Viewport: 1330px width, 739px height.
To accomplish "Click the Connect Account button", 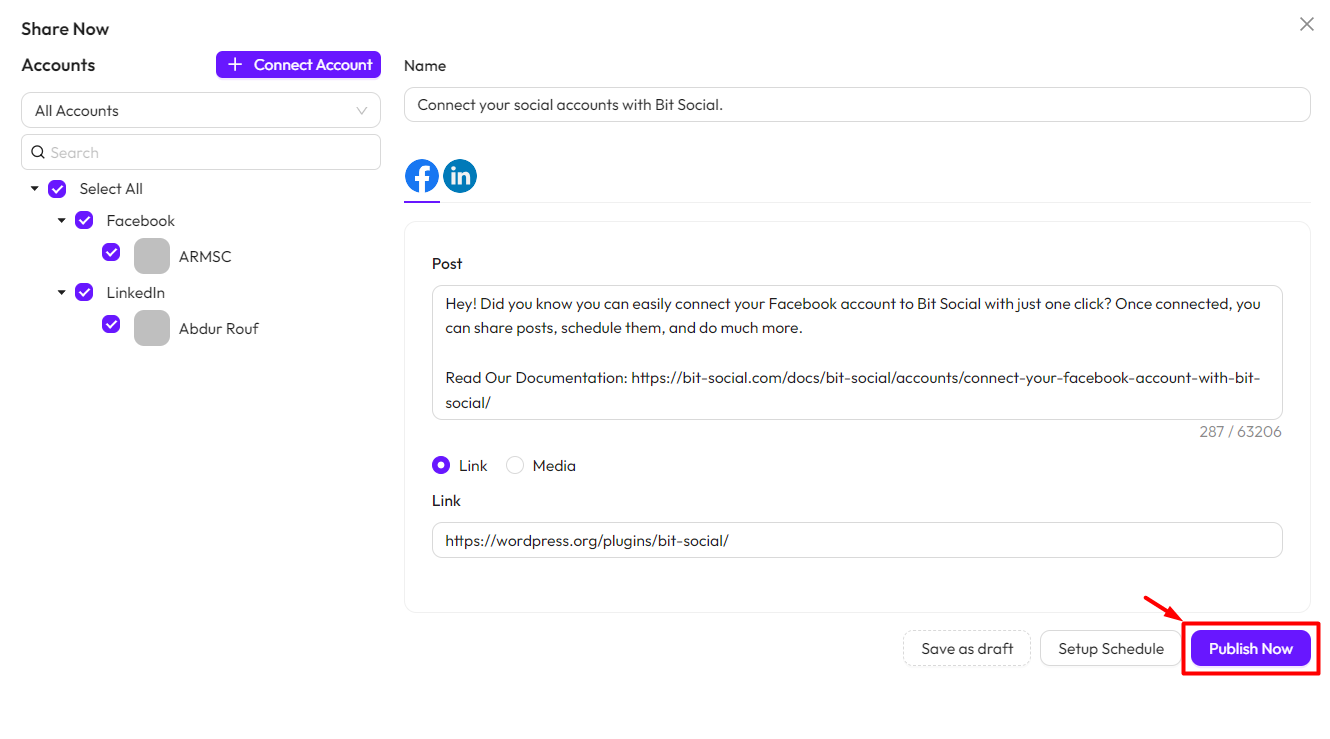I will point(298,64).
